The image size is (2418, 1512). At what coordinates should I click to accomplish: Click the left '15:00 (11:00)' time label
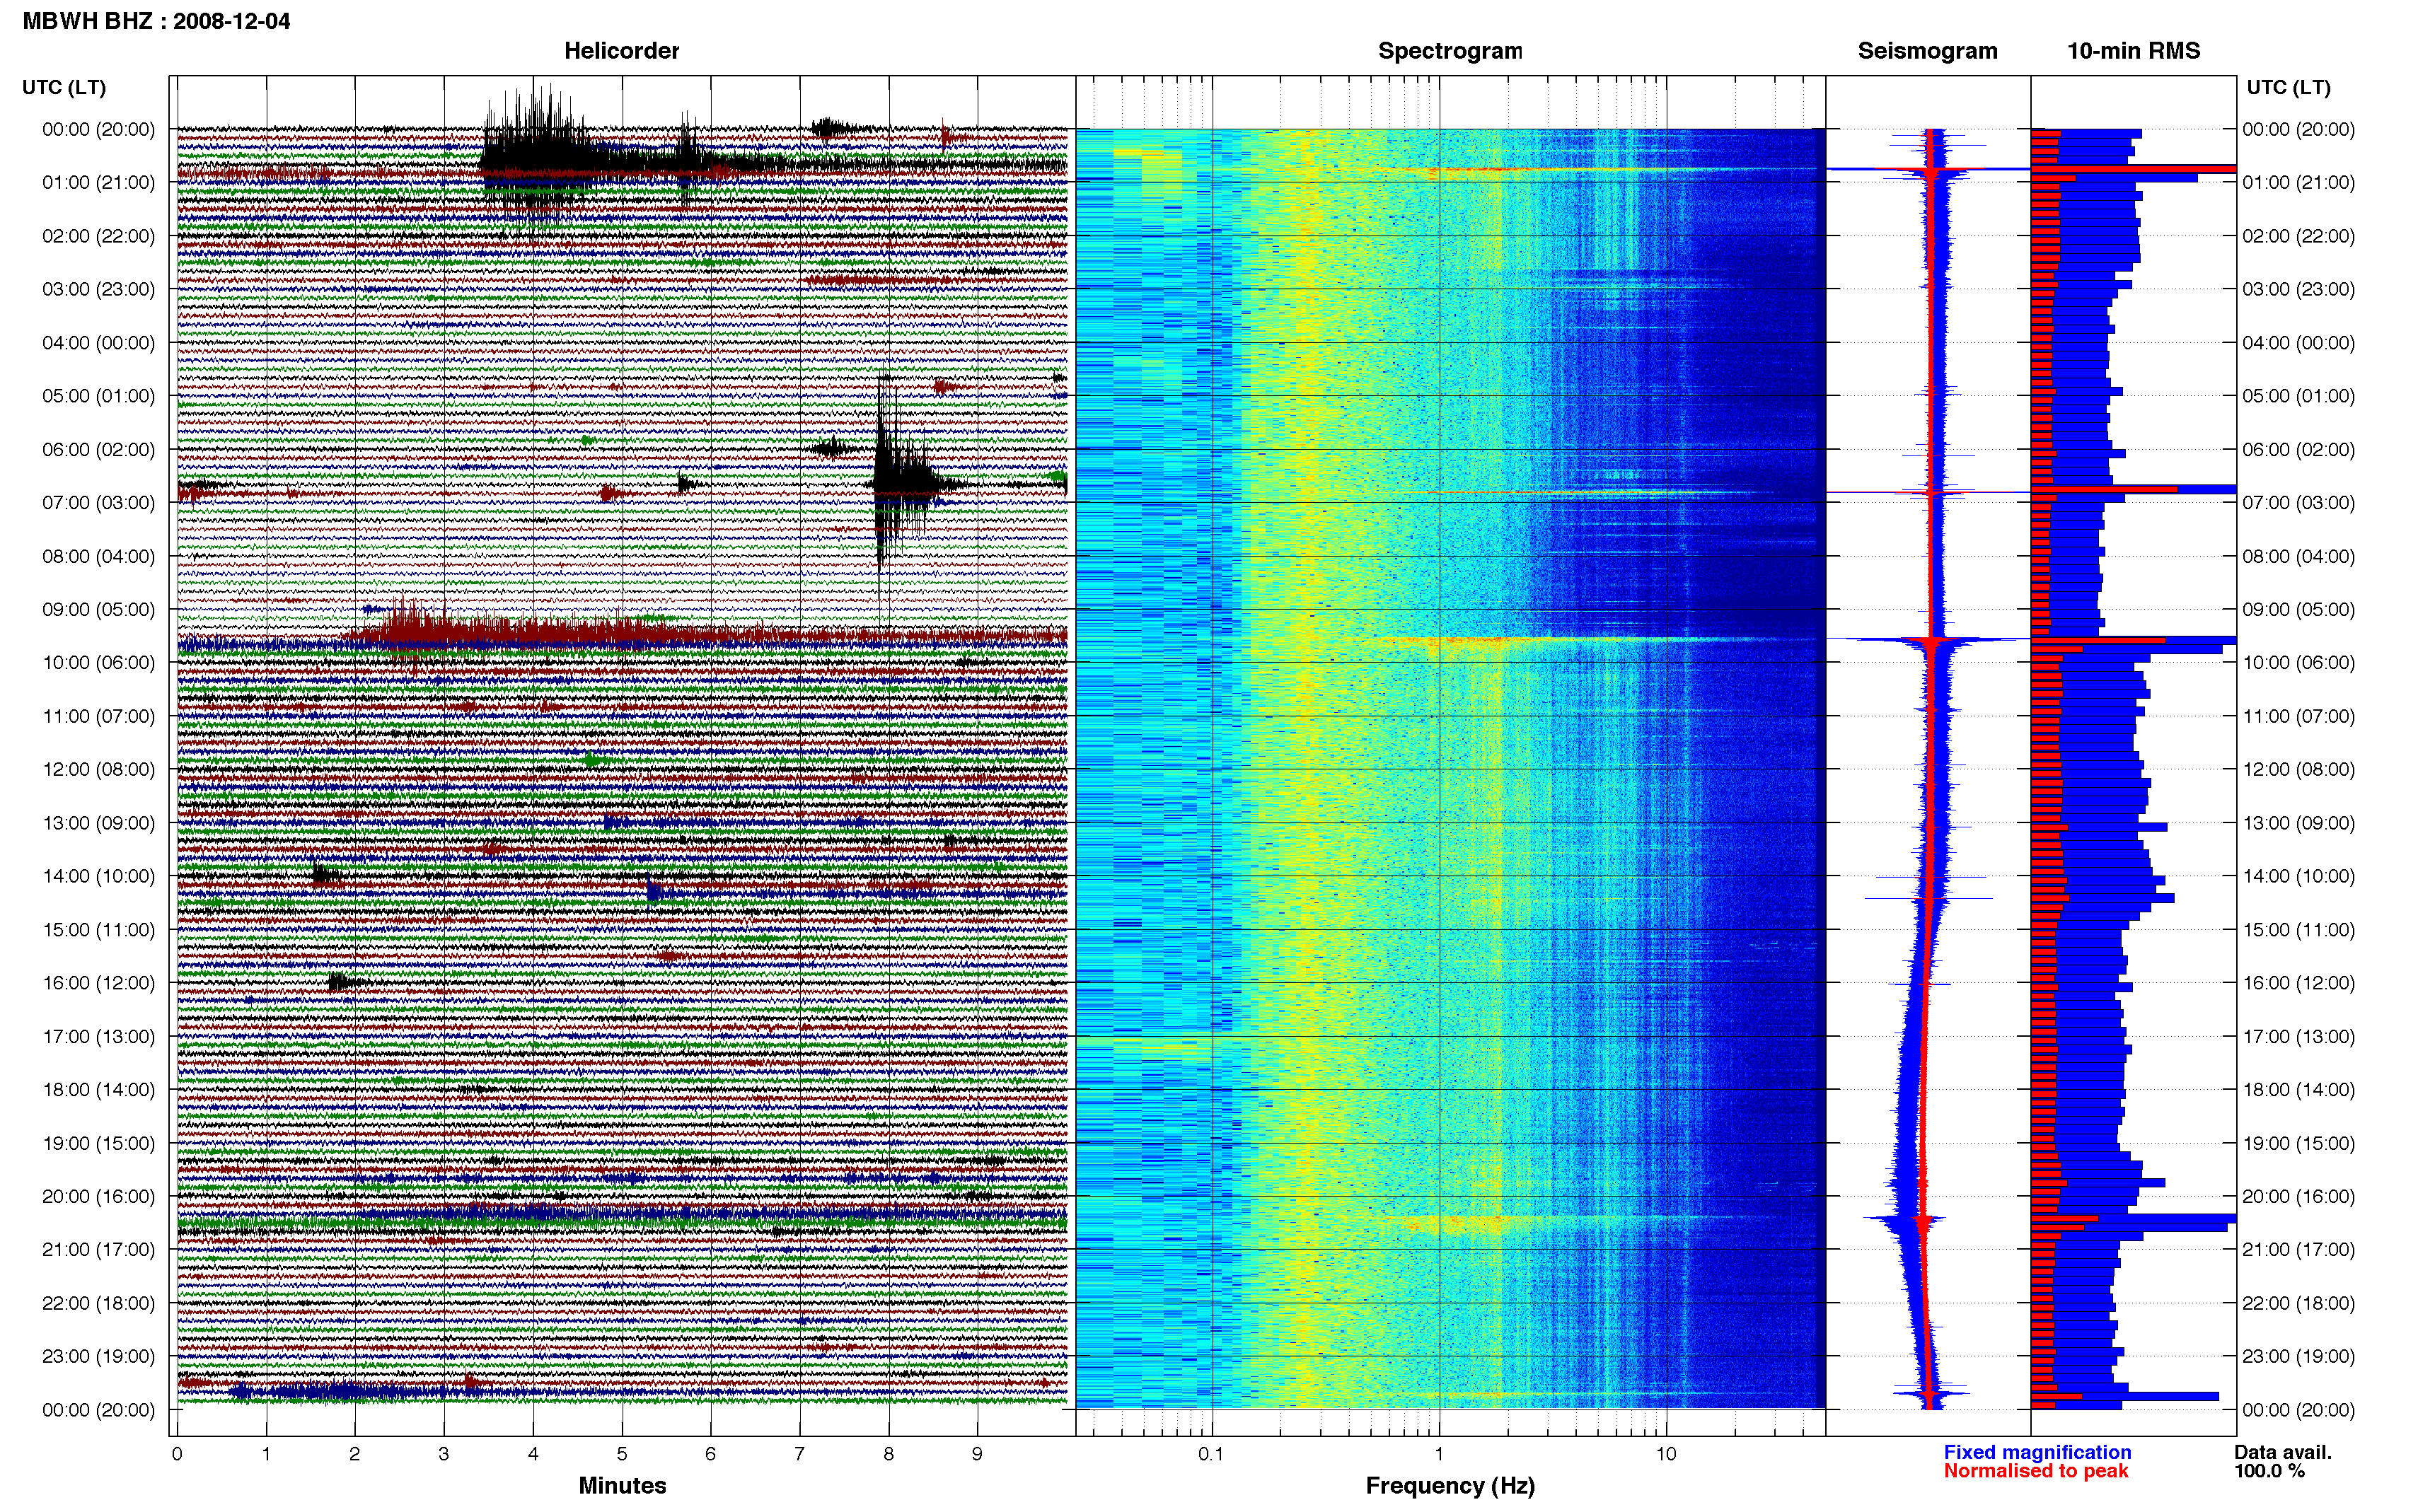click(x=98, y=929)
